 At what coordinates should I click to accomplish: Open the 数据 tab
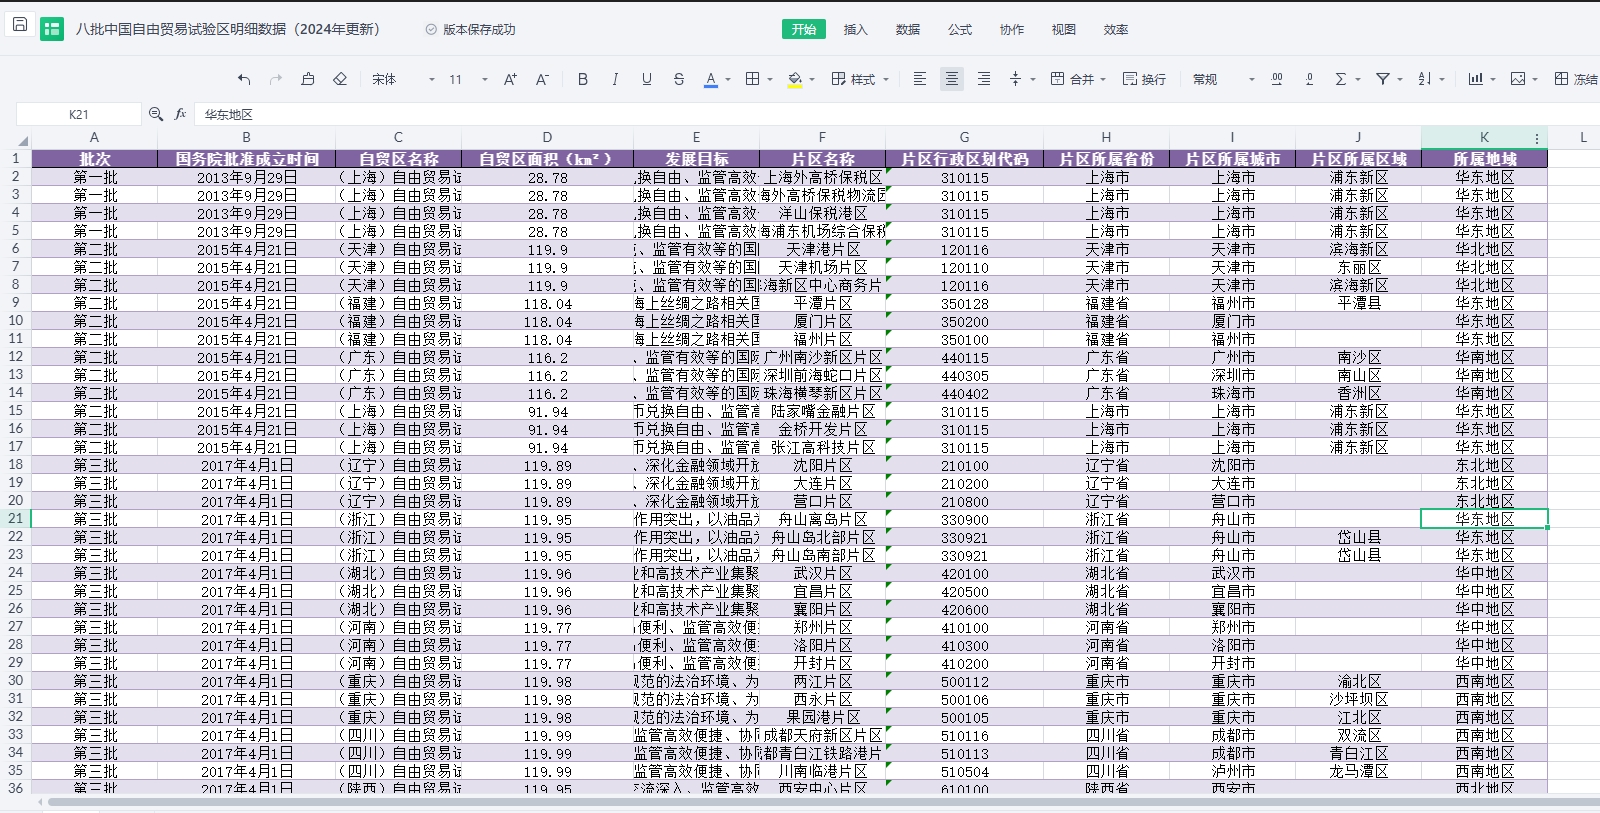pyautogui.click(x=907, y=29)
